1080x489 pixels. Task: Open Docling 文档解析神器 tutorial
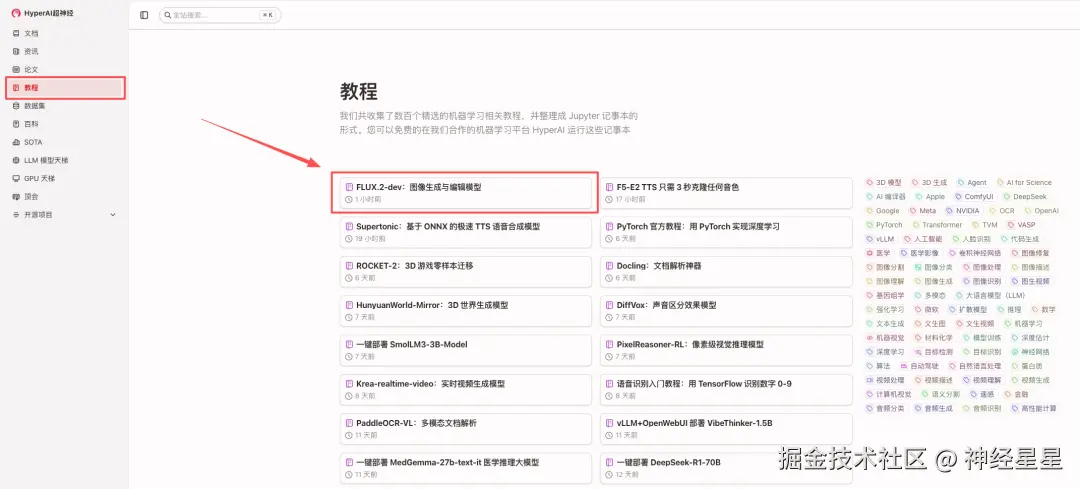click(726, 271)
